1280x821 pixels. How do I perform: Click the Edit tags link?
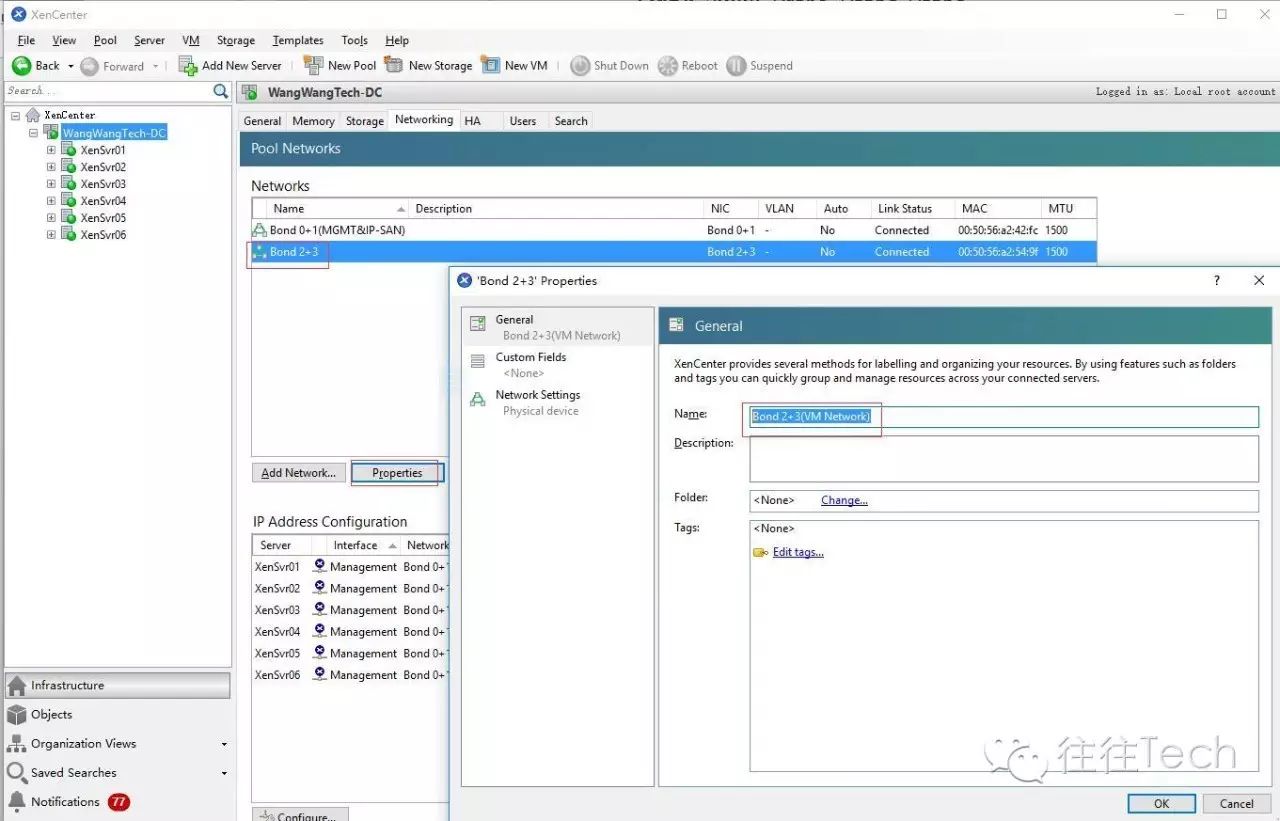click(x=798, y=552)
